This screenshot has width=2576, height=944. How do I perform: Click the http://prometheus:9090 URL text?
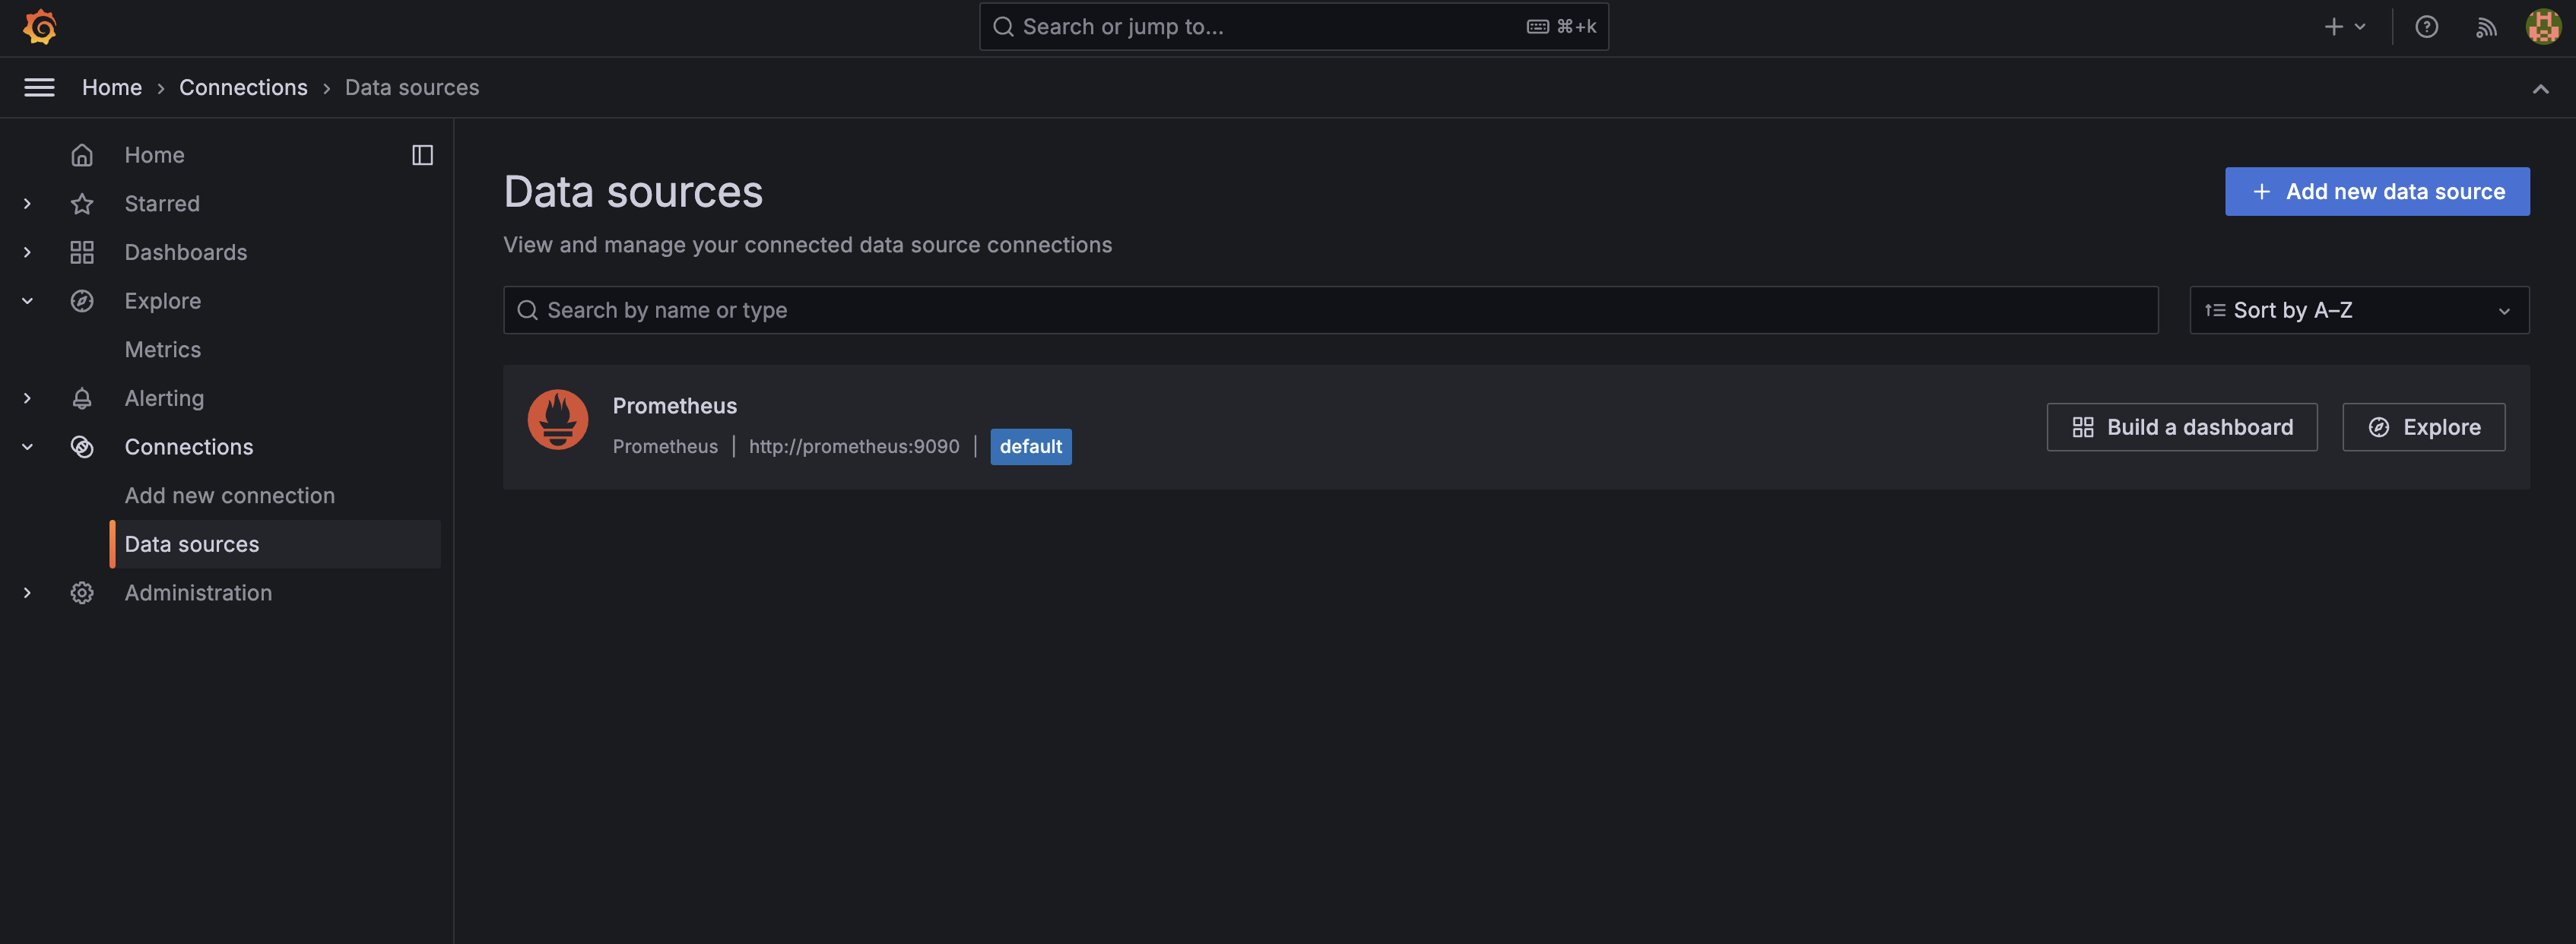pos(854,447)
